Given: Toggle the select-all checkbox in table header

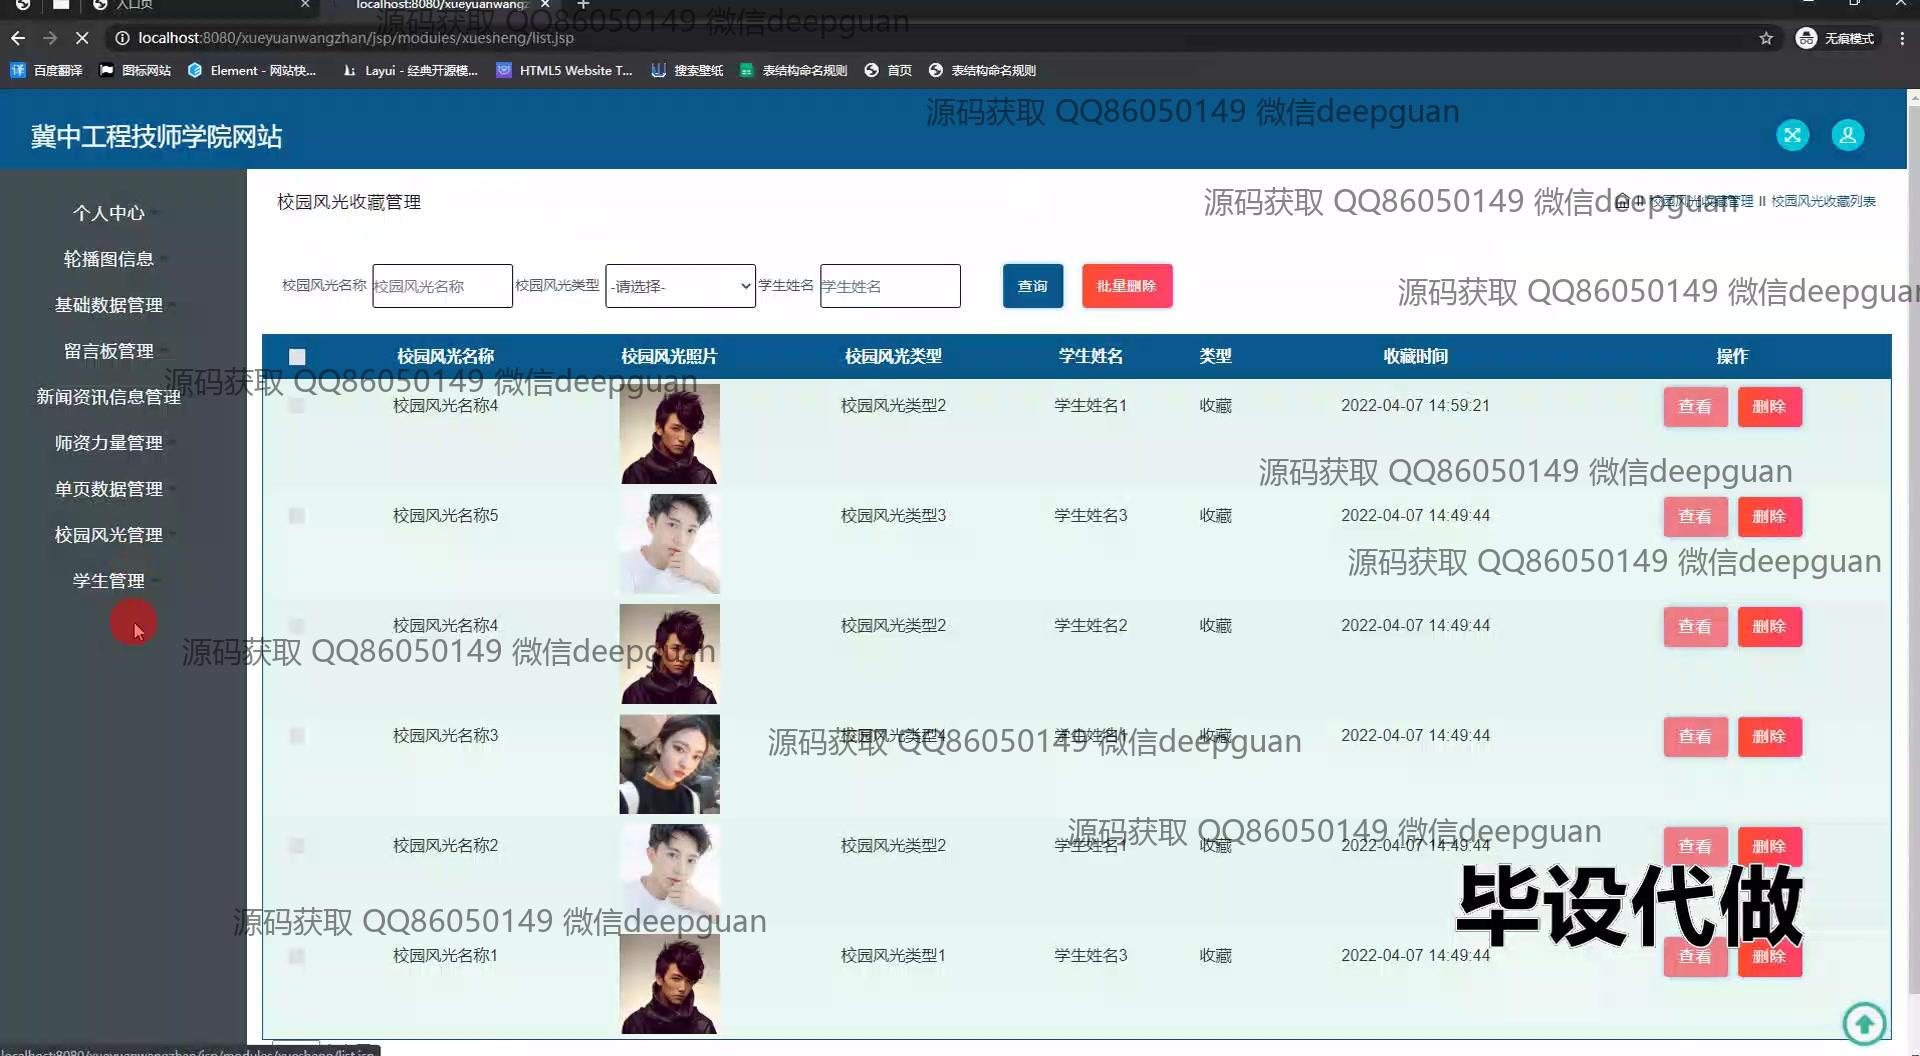Looking at the screenshot, I should pos(297,357).
